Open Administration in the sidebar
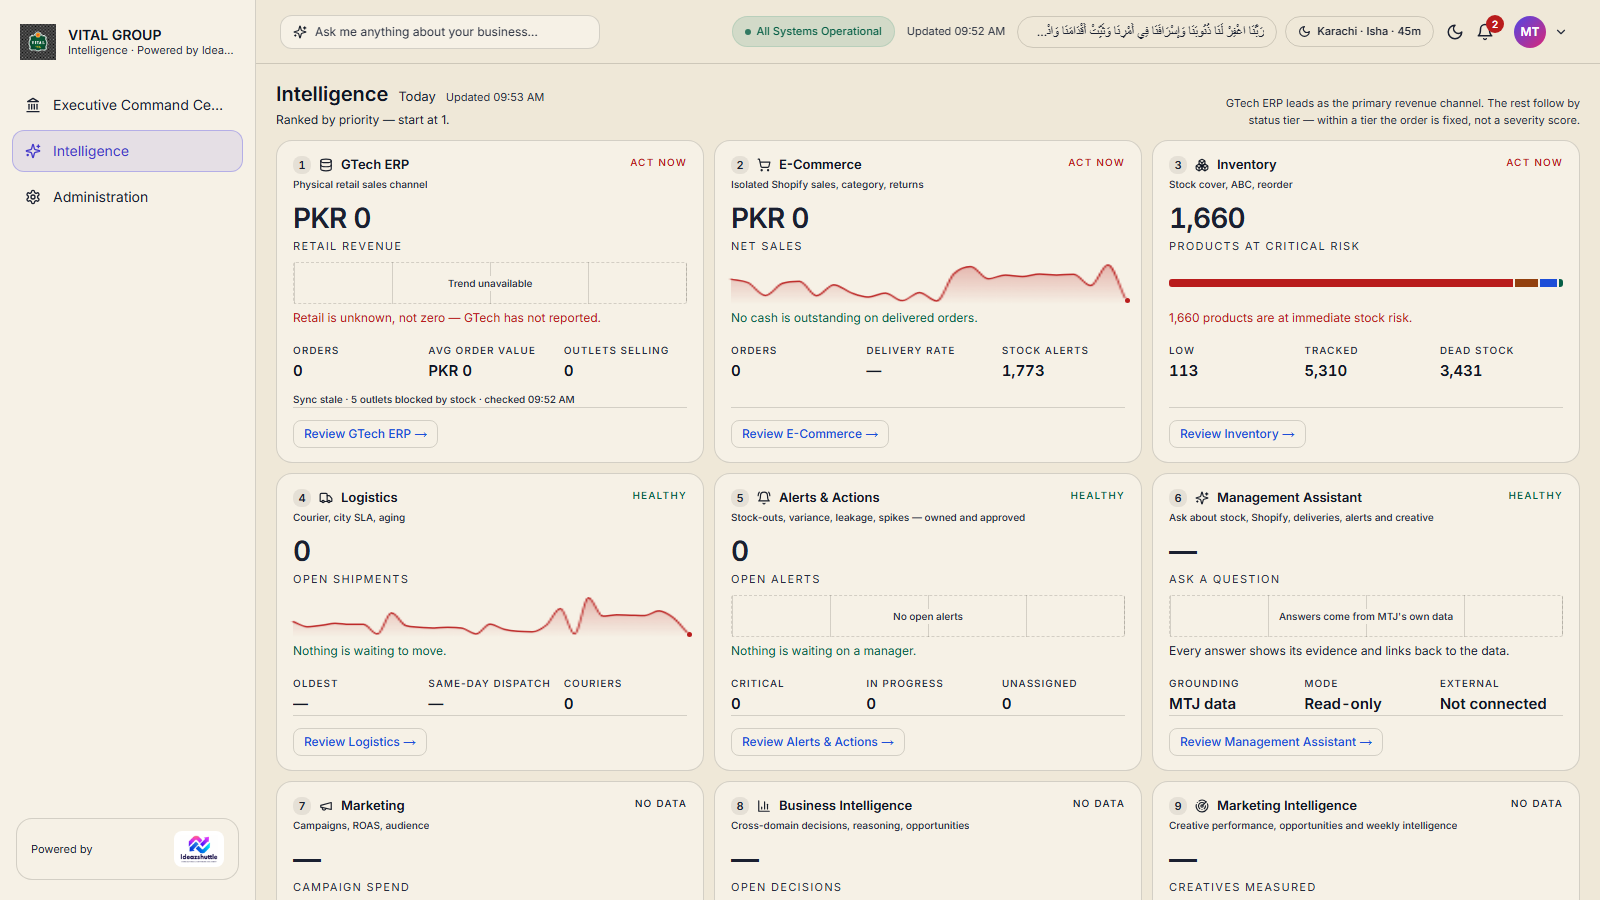The width and height of the screenshot is (1600, 900). point(127,197)
